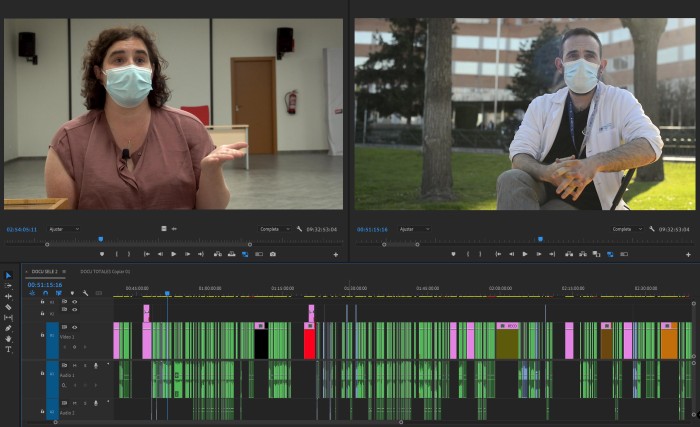Select the Razor tool in the tools panel

tap(8, 307)
